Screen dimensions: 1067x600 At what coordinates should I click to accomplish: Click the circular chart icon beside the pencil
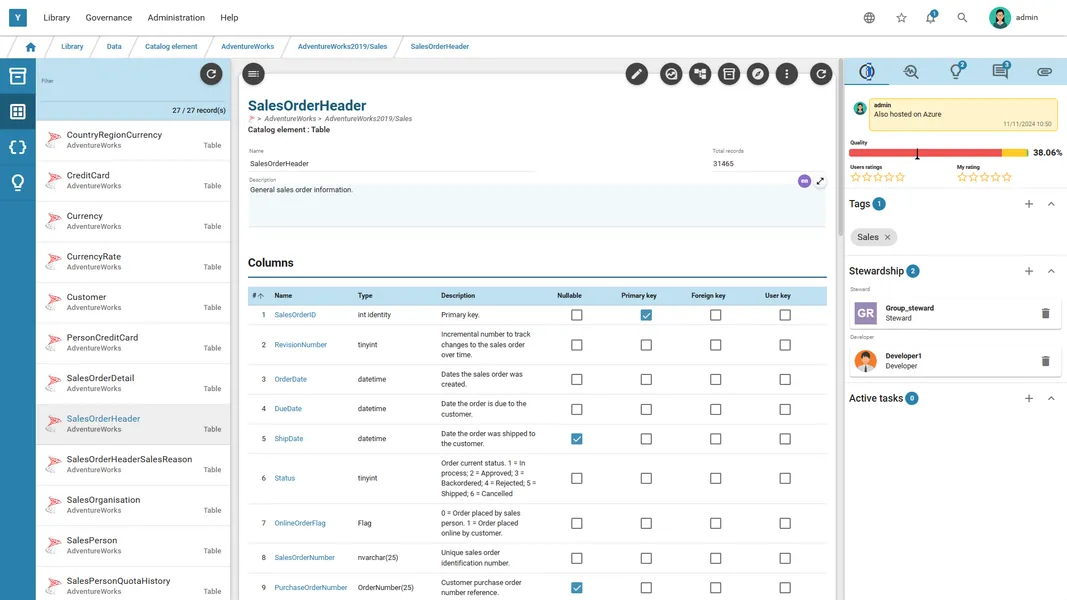pyautogui.click(x=671, y=73)
